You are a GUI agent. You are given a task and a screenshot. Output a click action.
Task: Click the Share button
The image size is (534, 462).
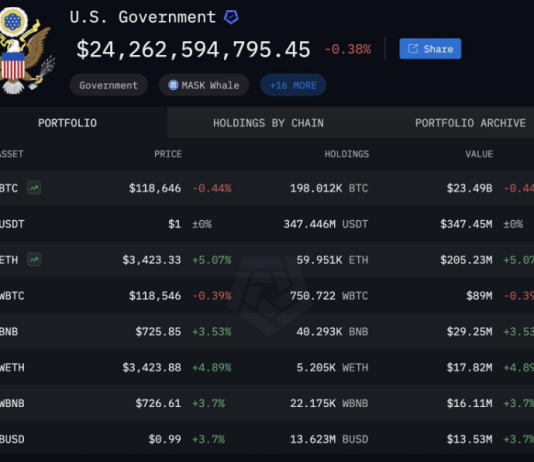pos(430,49)
